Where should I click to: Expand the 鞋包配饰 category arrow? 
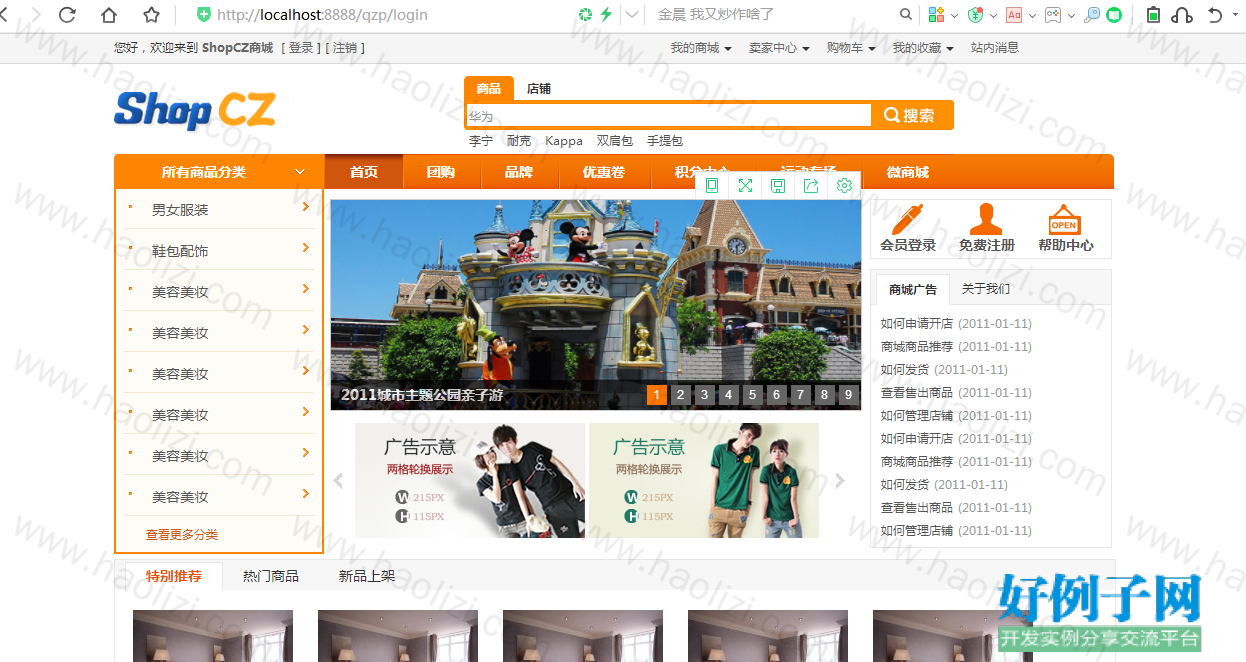click(x=305, y=248)
